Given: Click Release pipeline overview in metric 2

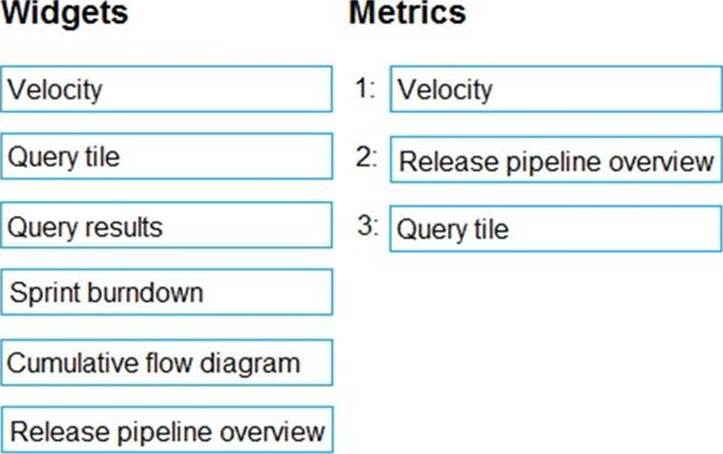Looking at the screenshot, I should click(x=555, y=160).
